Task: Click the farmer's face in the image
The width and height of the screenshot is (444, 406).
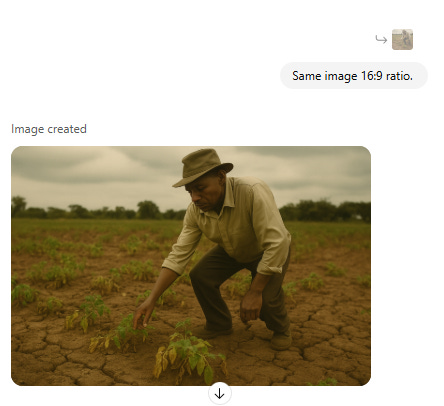Action: (x=204, y=194)
